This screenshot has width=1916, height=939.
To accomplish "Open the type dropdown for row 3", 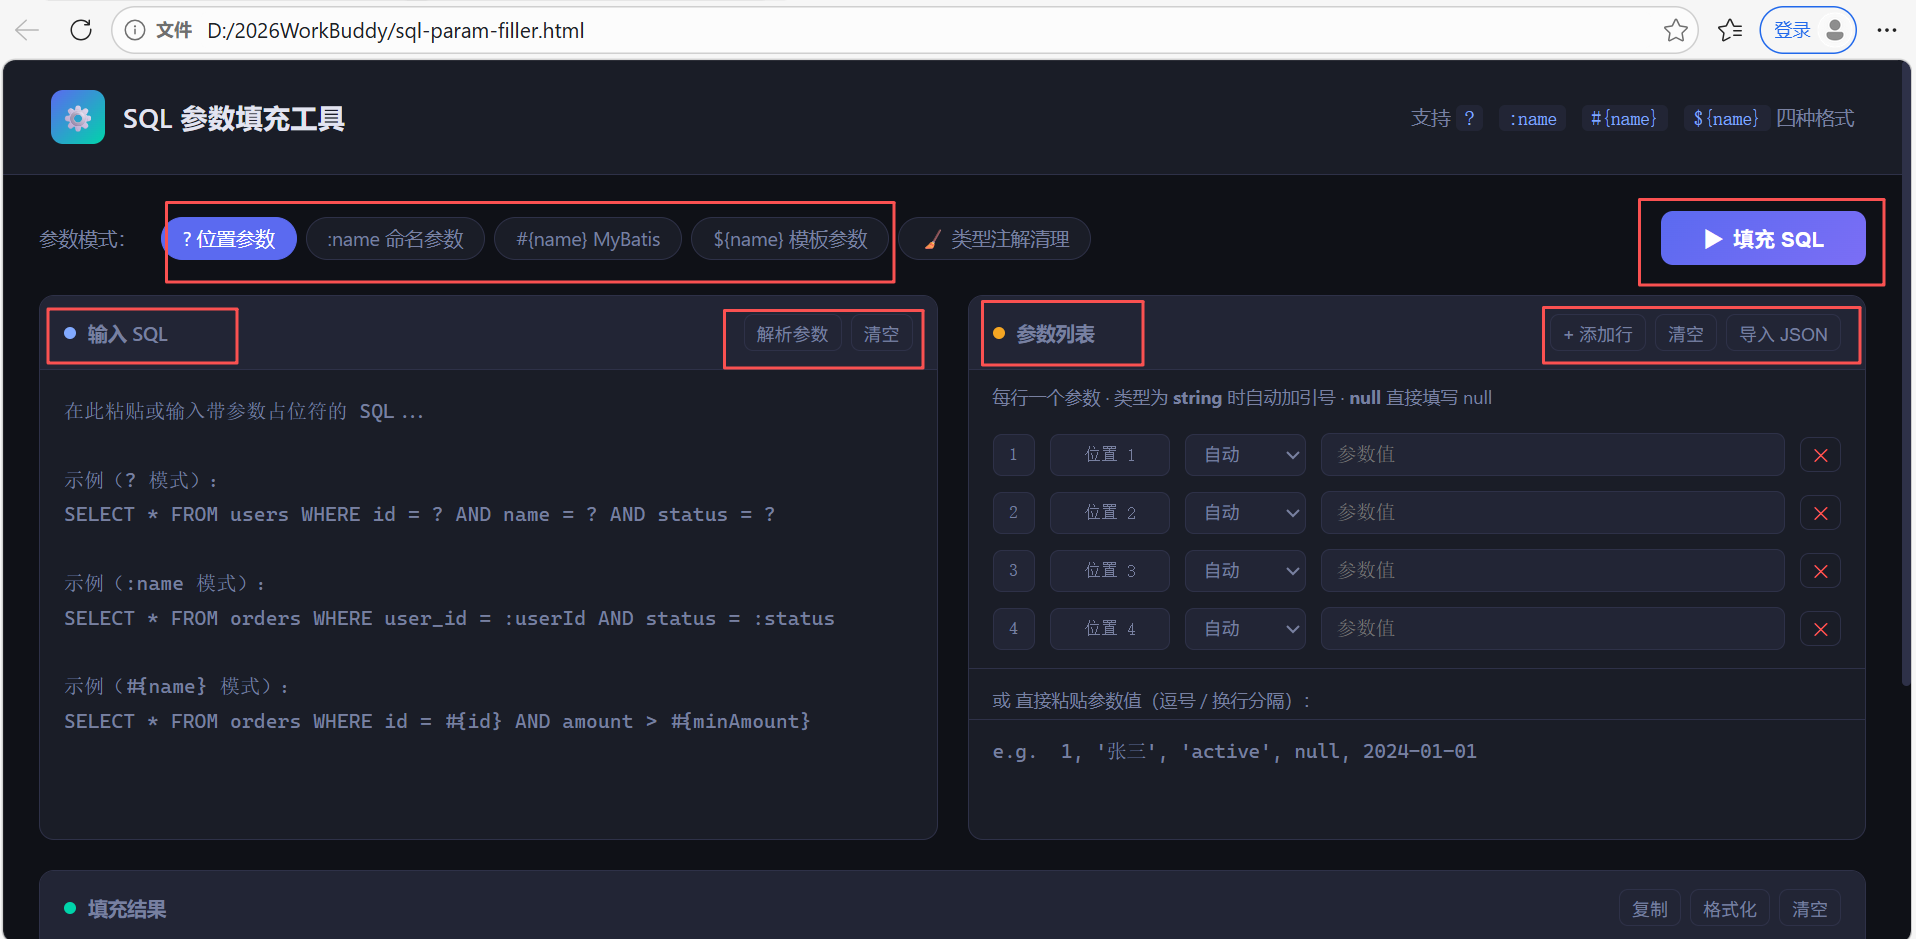I will (1245, 571).
